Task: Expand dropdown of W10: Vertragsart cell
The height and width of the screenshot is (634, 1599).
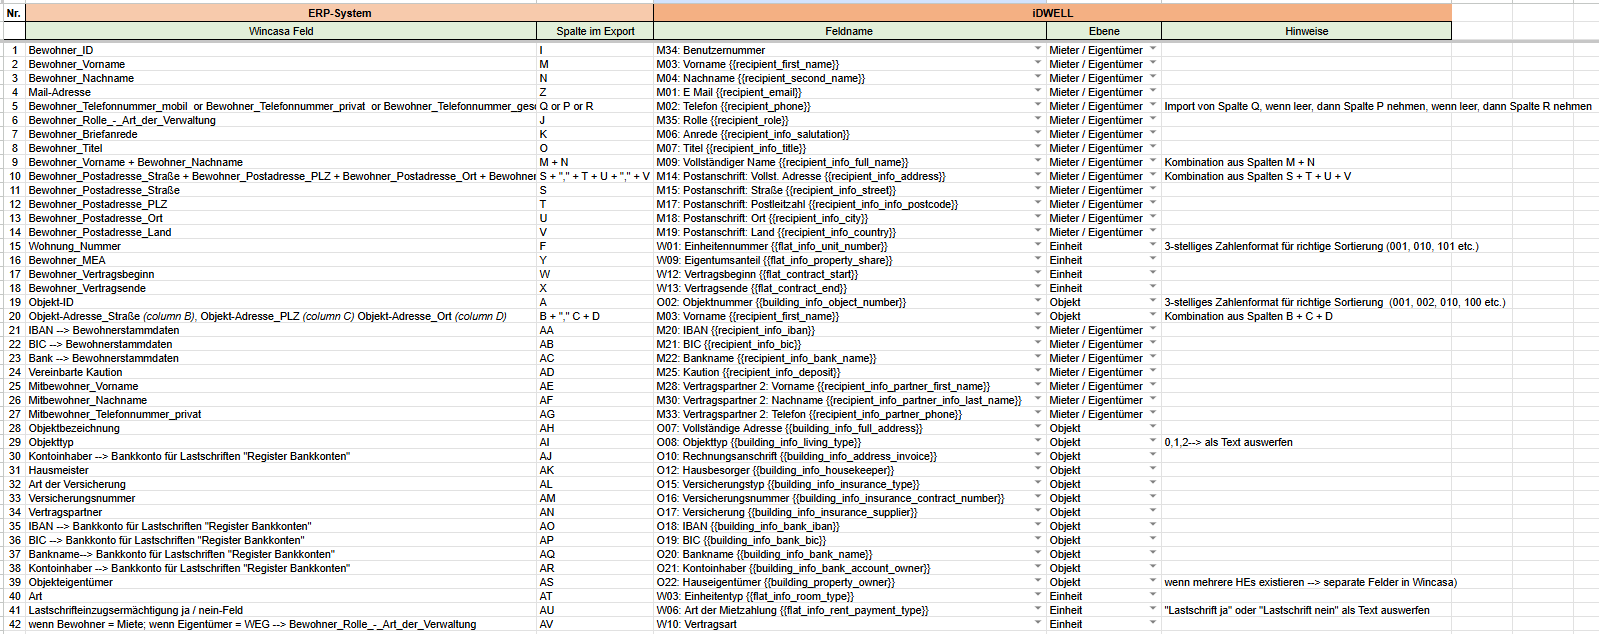Action: 1037,623
